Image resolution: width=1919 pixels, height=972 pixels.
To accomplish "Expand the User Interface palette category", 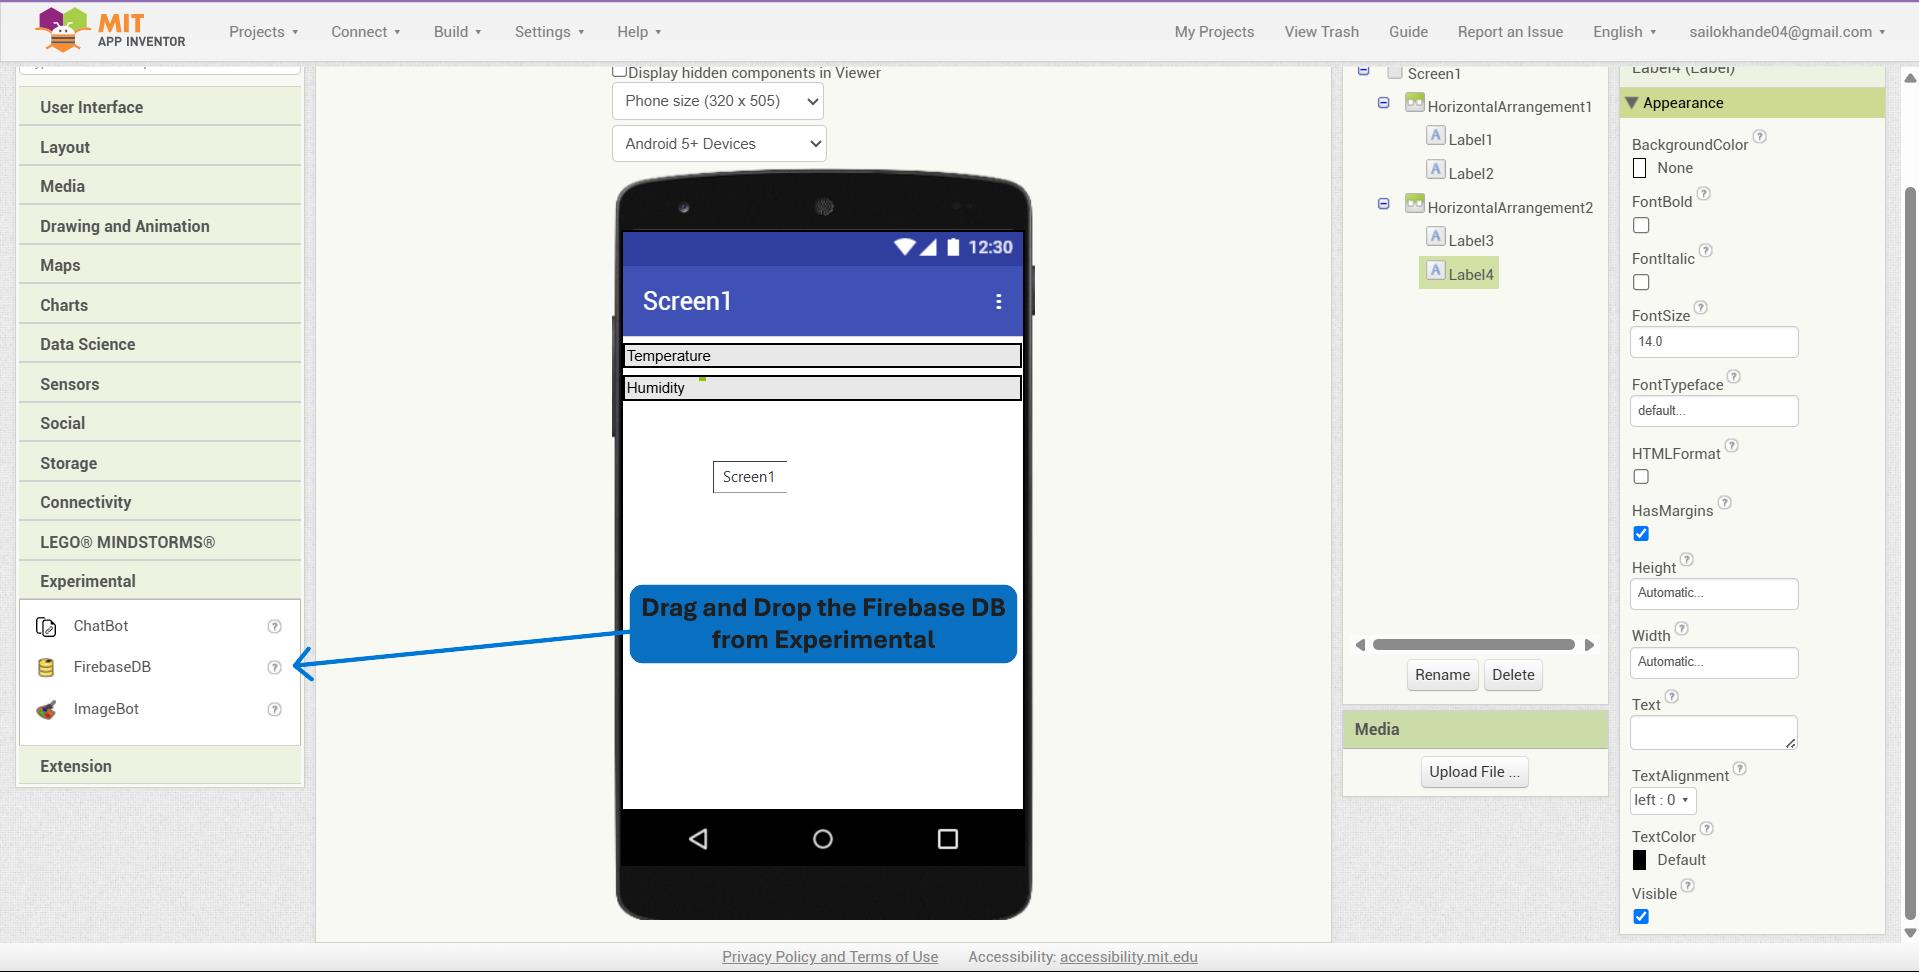I will [160, 107].
